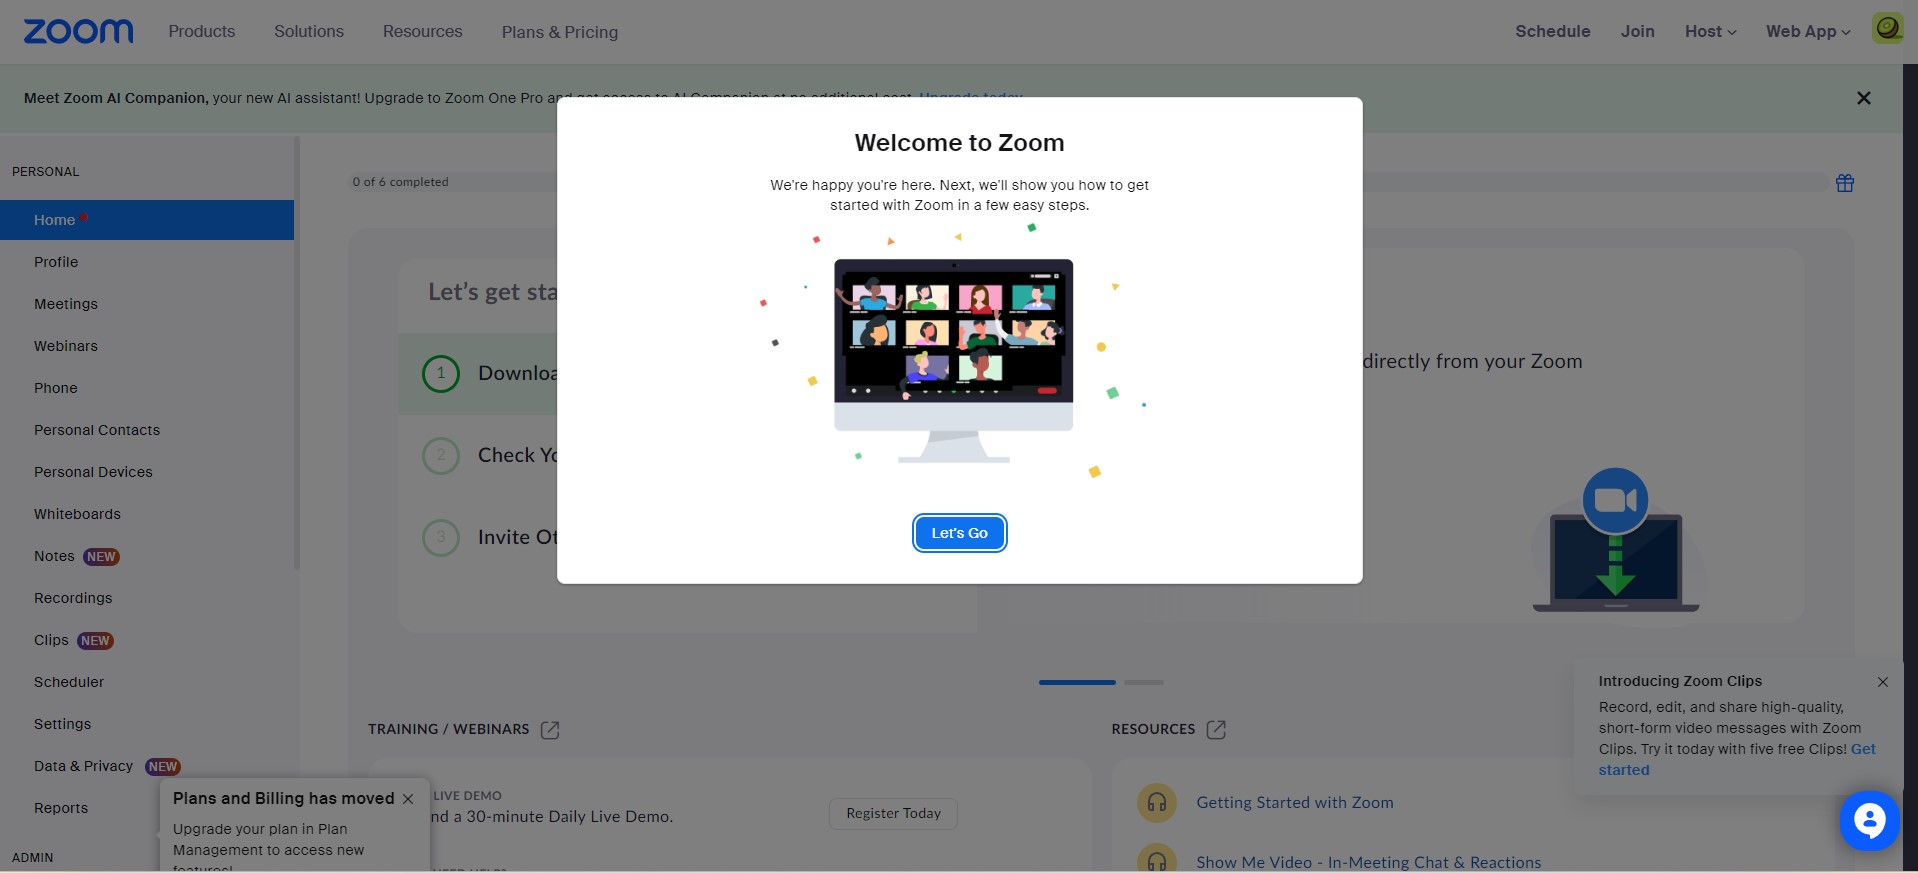
Task: Click the NEW badge next to Notes
Action: click(101, 557)
